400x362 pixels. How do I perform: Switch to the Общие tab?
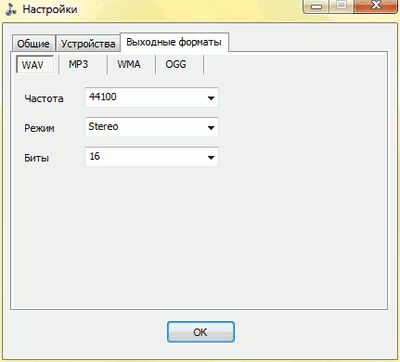(x=33, y=43)
